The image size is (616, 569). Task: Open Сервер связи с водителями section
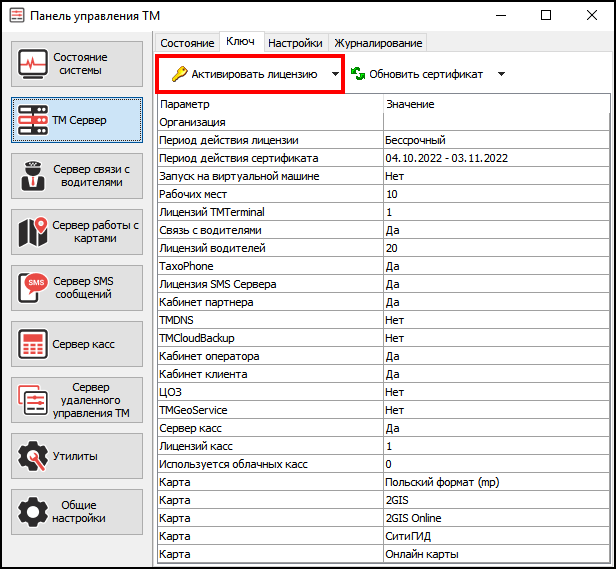tap(78, 176)
